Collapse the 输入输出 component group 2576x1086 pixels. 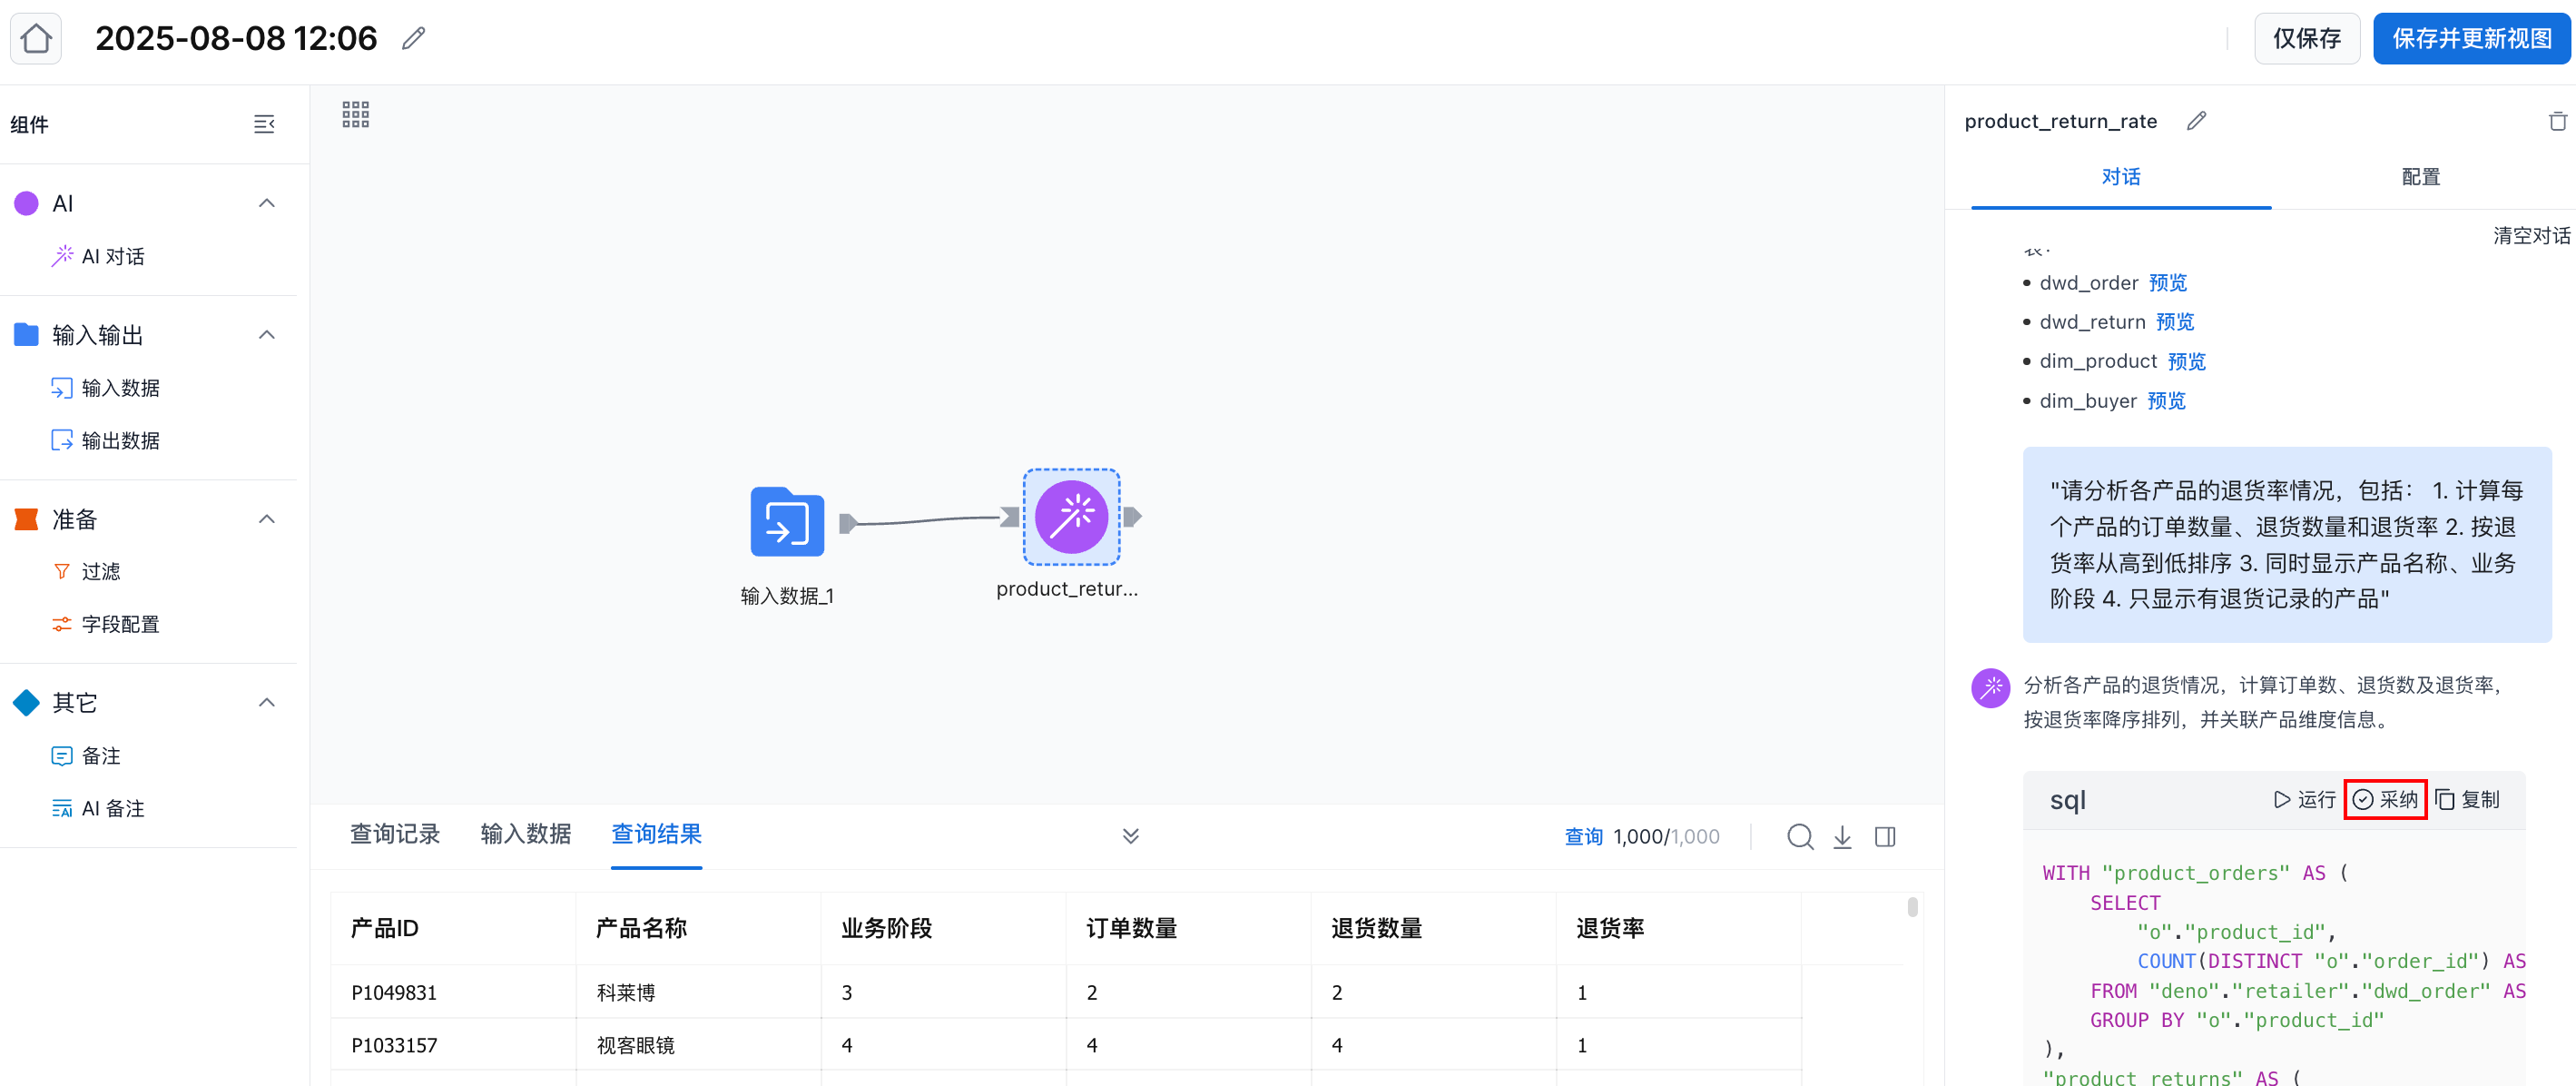(x=266, y=334)
